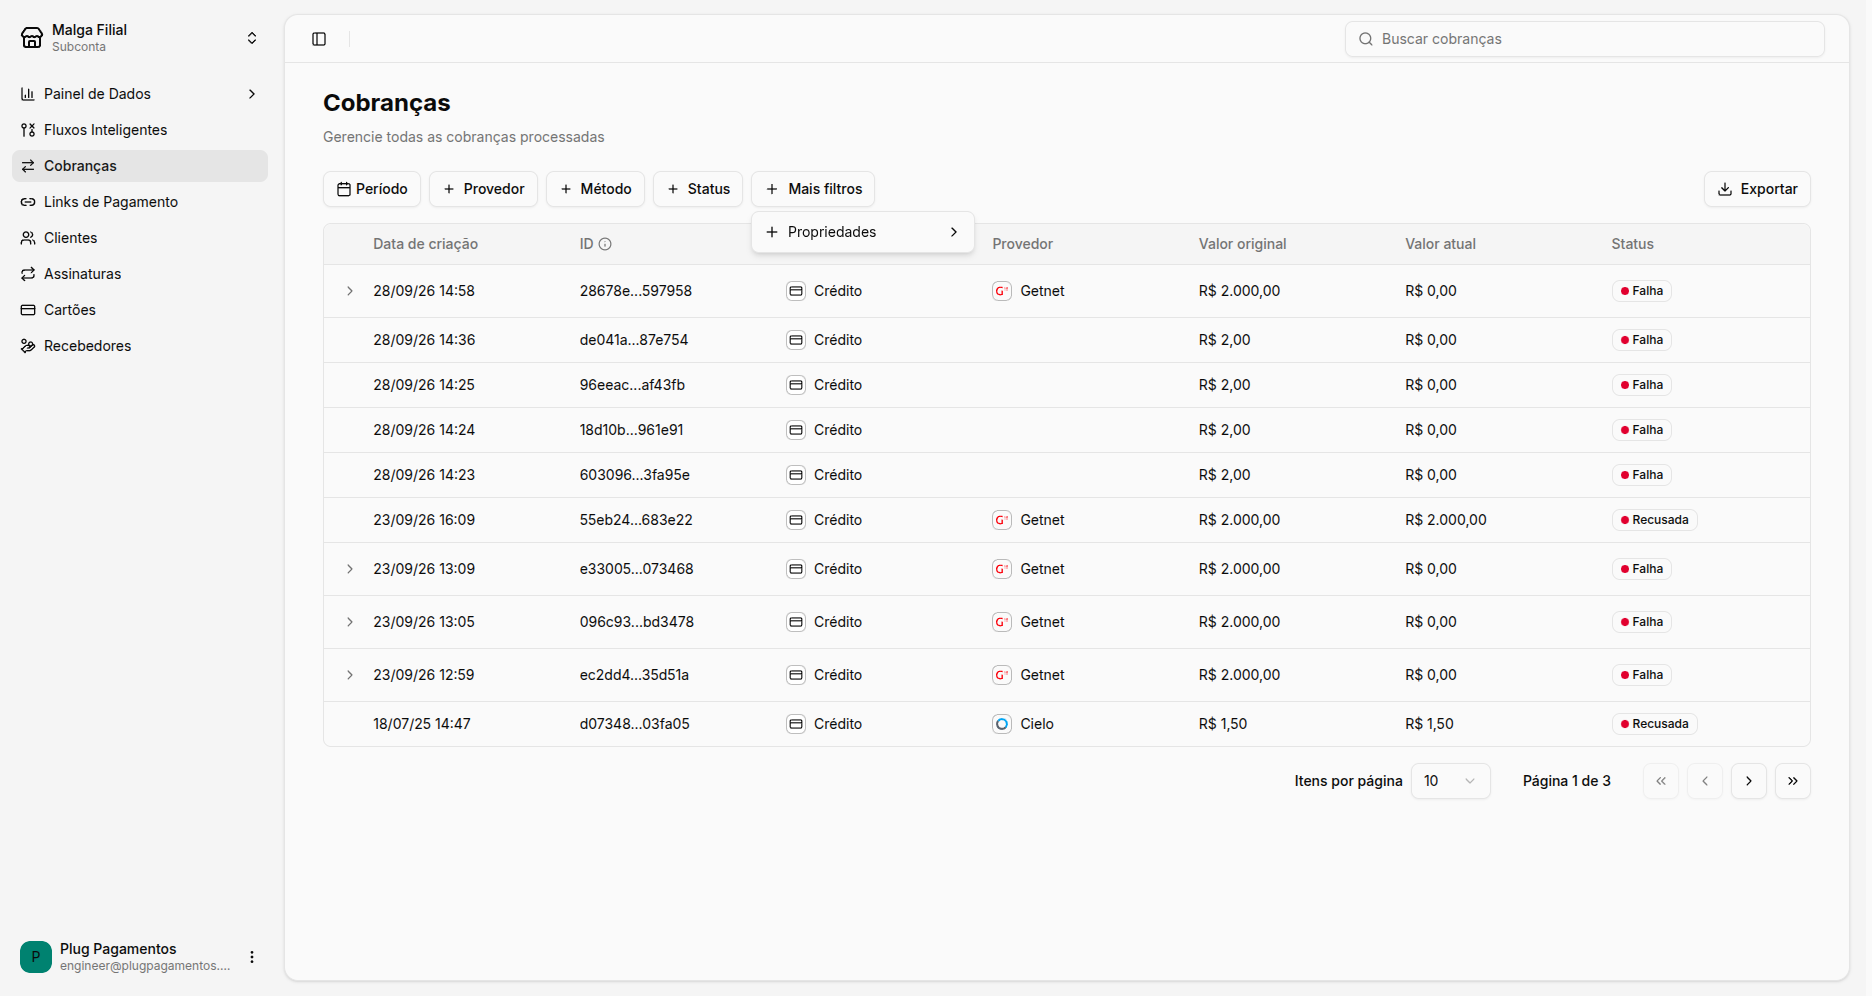Open user options menu for Plug Pagamentos
This screenshot has height=996, width=1872.
pos(252,957)
